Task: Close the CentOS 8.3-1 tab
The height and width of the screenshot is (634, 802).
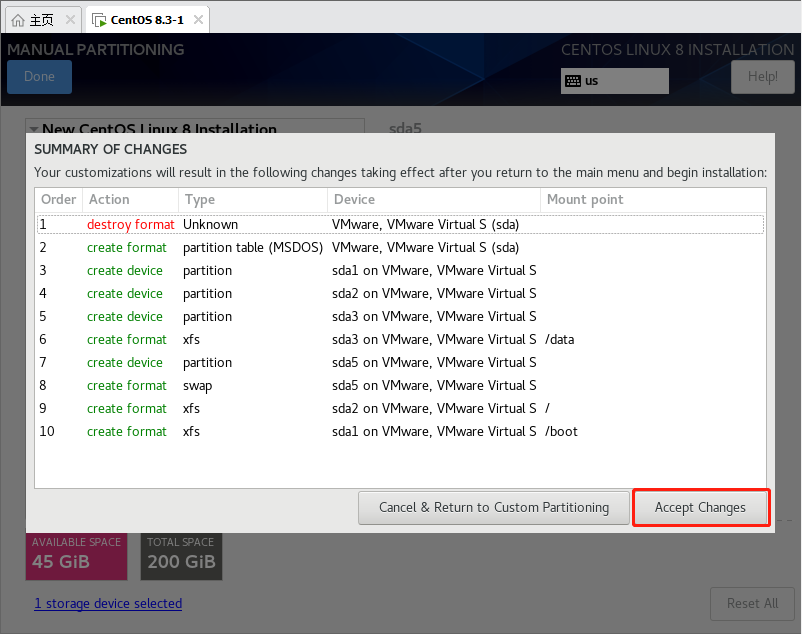Action: point(198,20)
